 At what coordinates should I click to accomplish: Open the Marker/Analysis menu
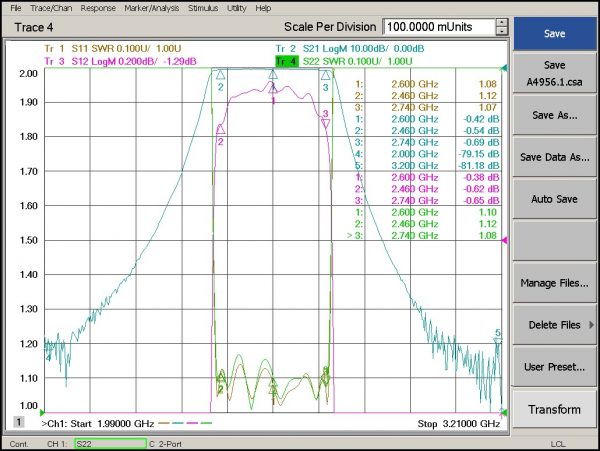(x=150, y=7)
